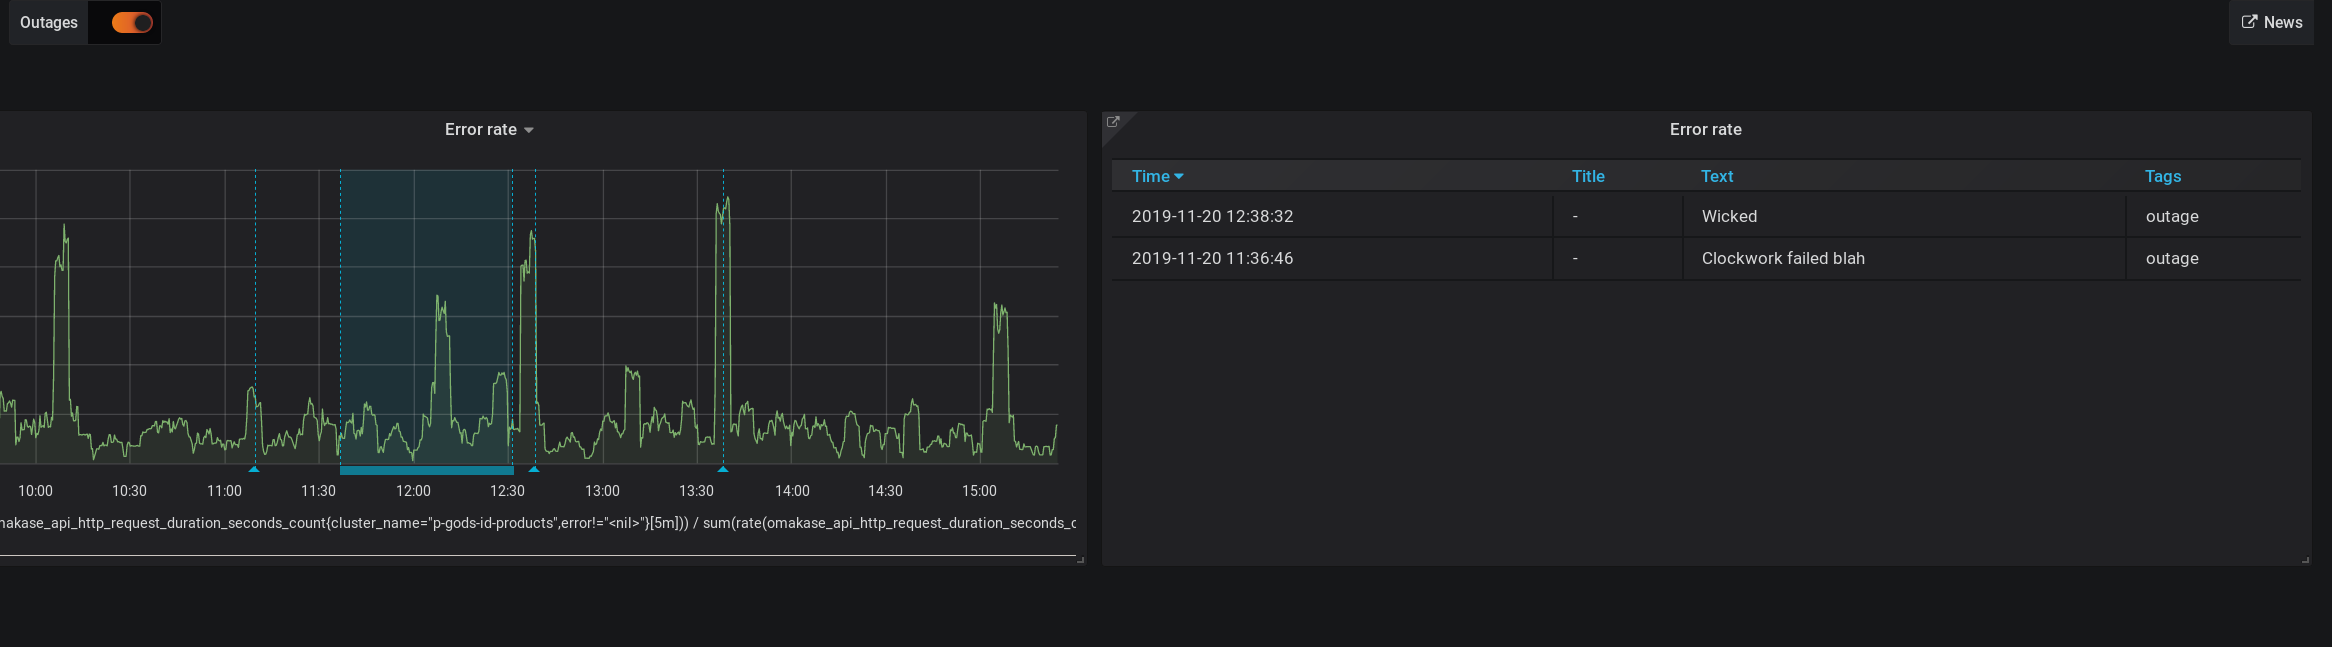Open the News link
Screen dimensions: 2332x647
click(2271, 22)
